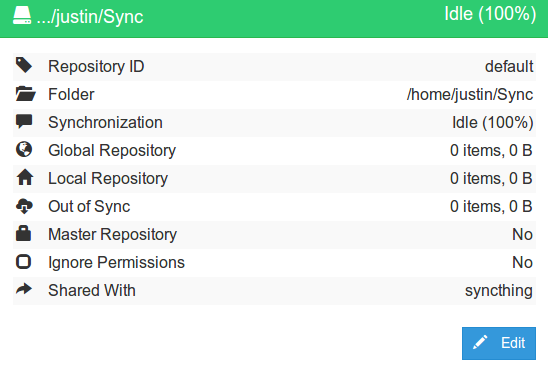Image resolution: width=548 pixels, height=369 pixels.
Task: Click the Ignore Permissions No value
Action: click(522, 262)
